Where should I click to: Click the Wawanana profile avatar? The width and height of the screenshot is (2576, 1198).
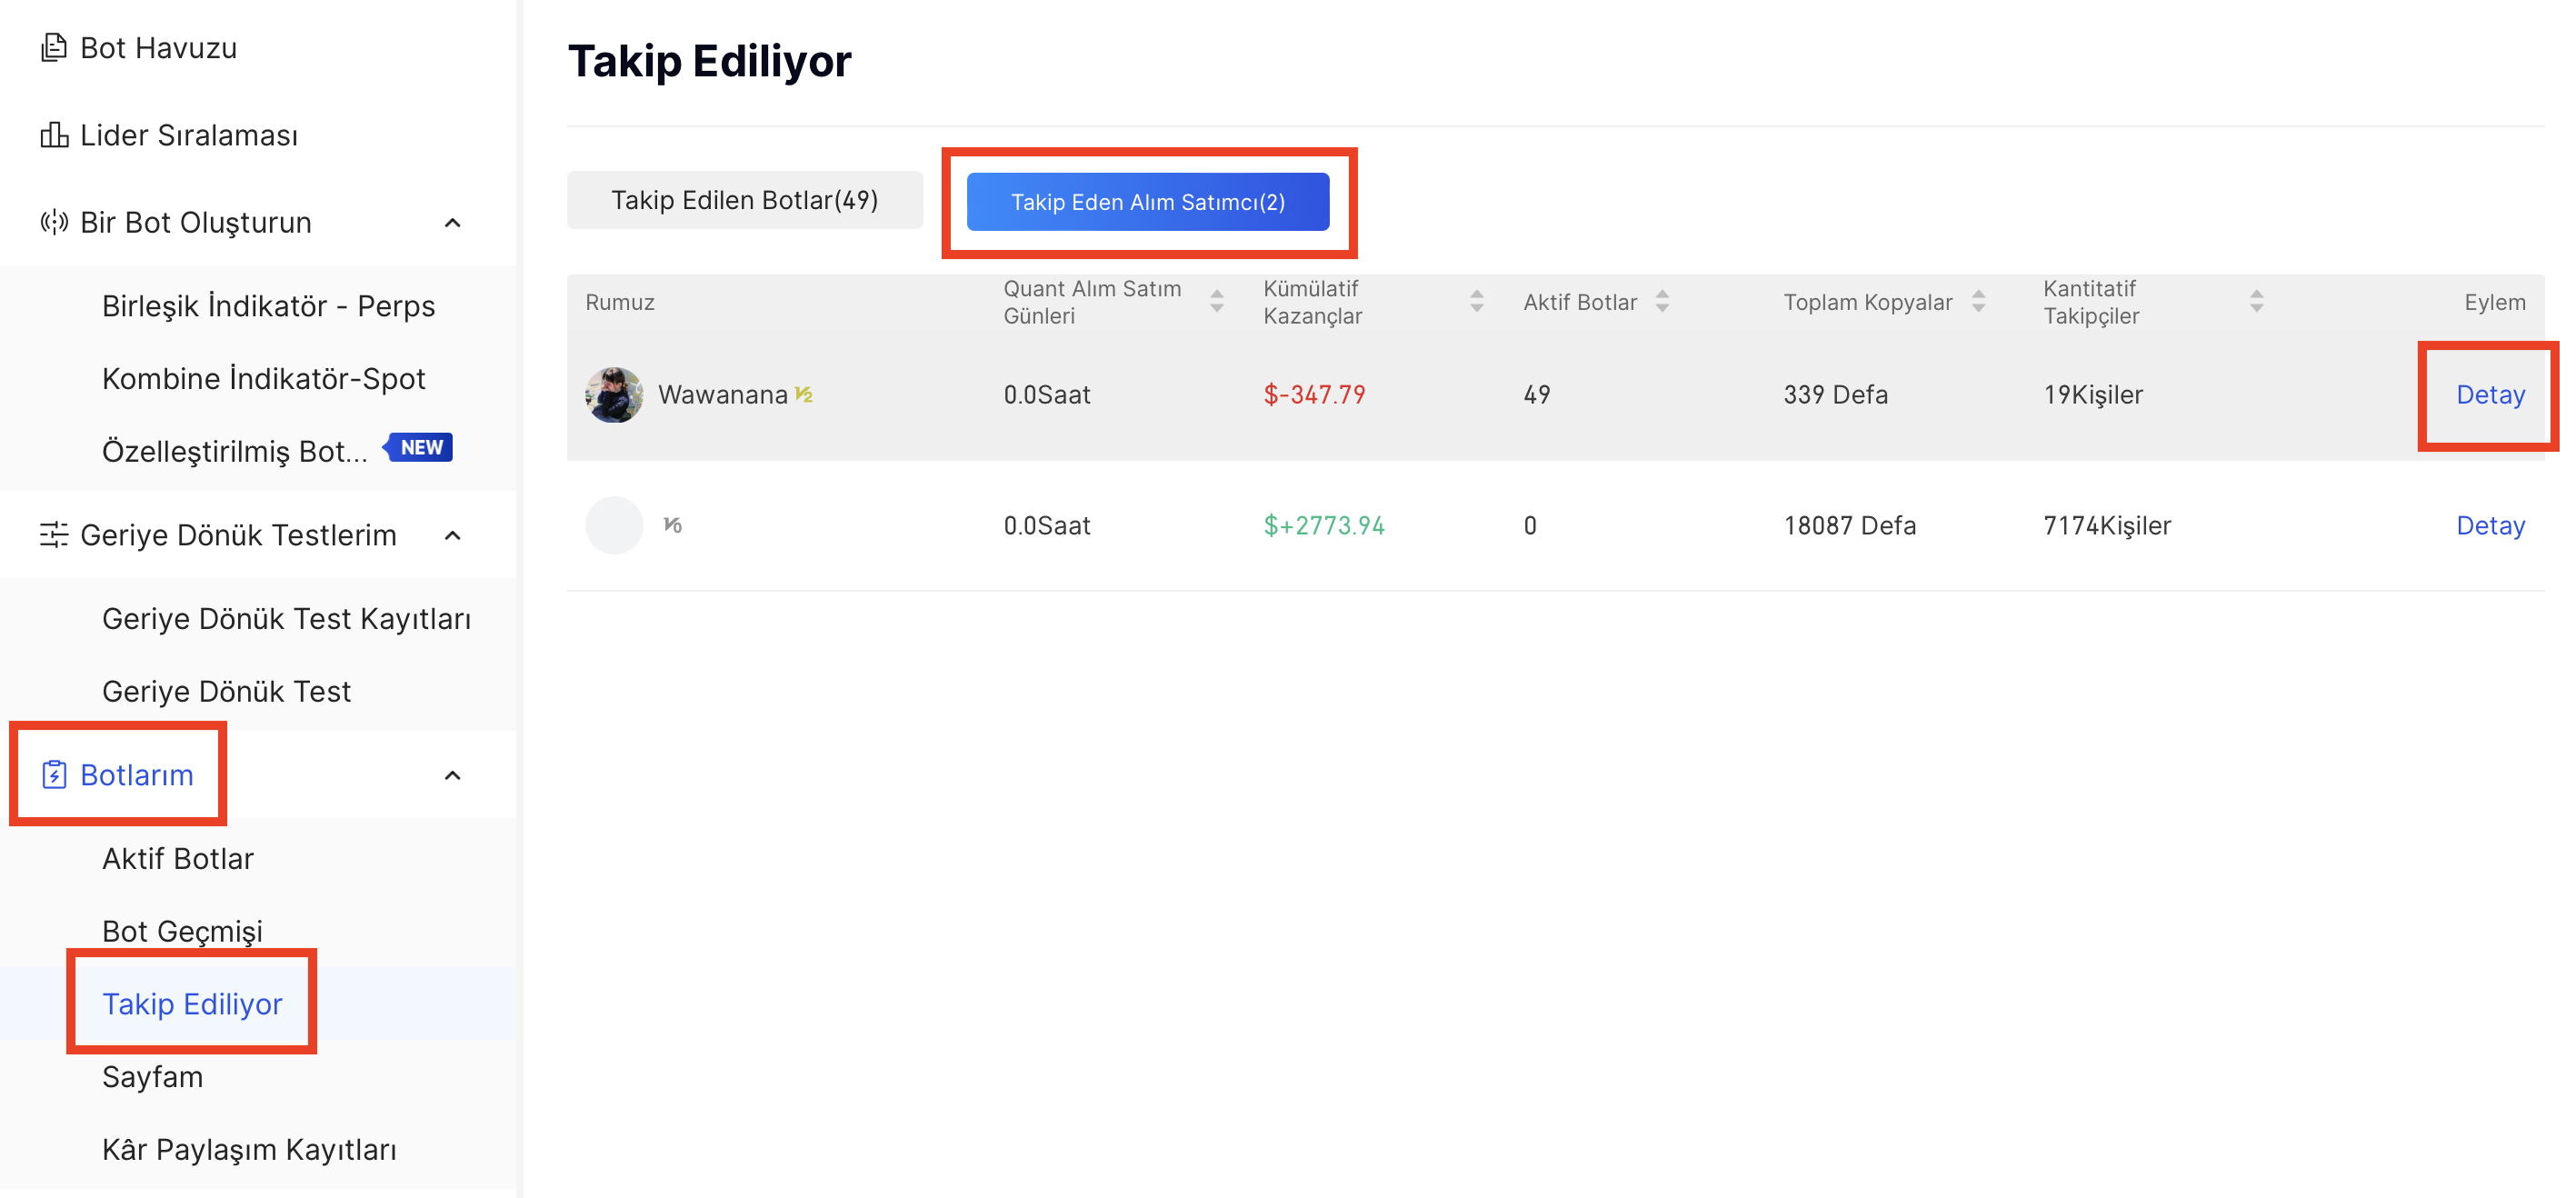pos(613,394)
